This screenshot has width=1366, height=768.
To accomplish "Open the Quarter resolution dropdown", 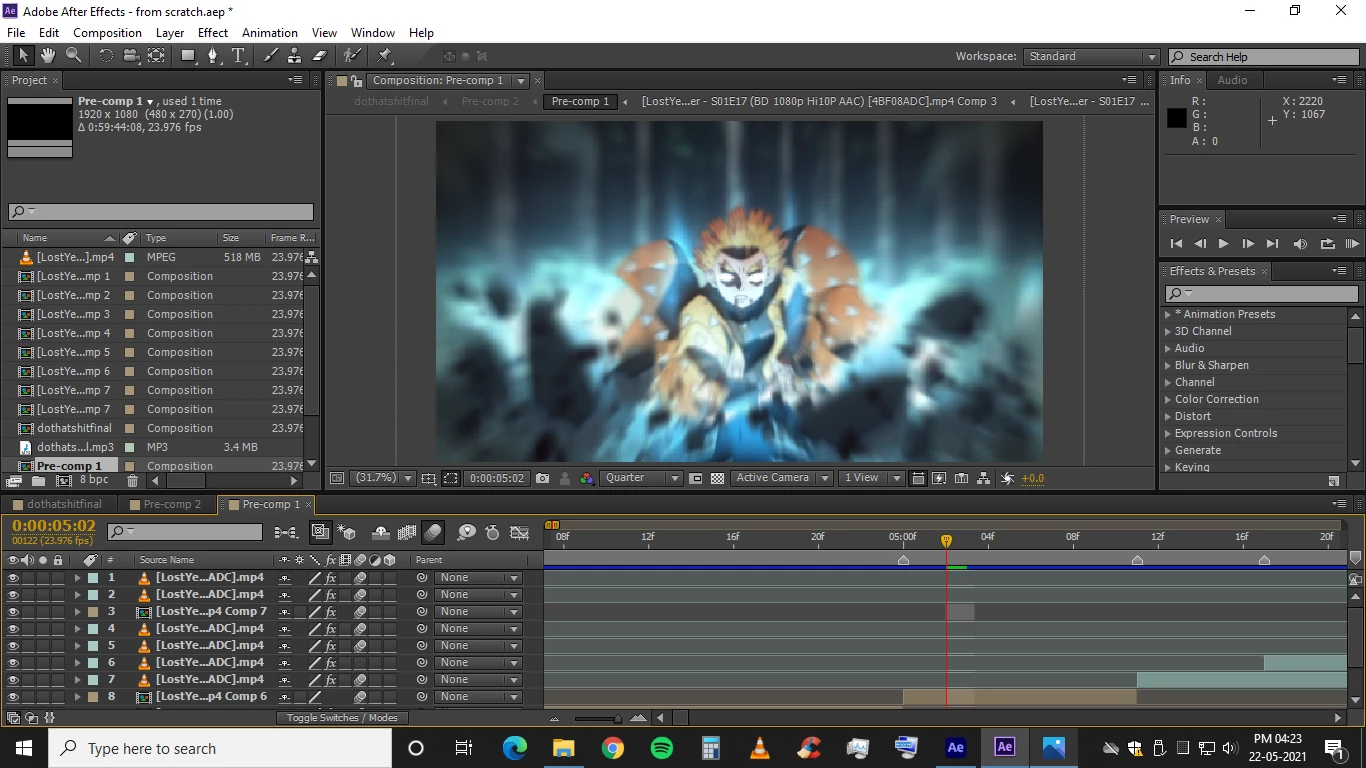I will 641,478.
